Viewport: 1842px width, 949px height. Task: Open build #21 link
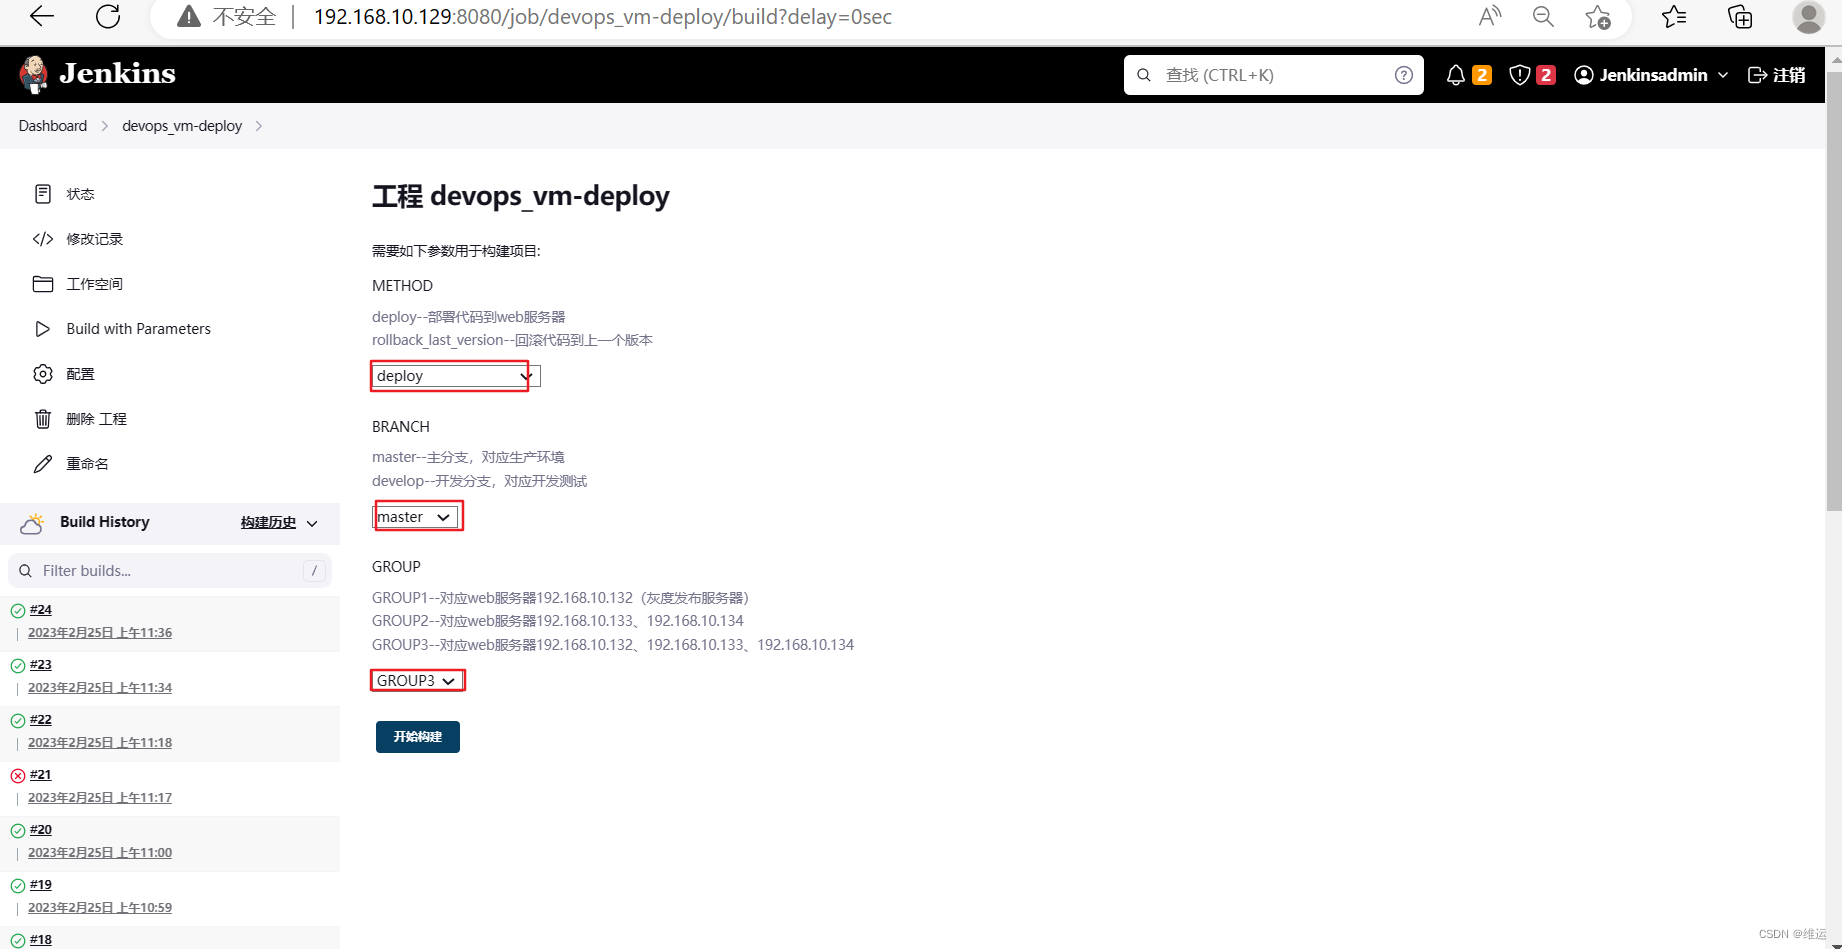pyautogui.click(x=41, y=775)
